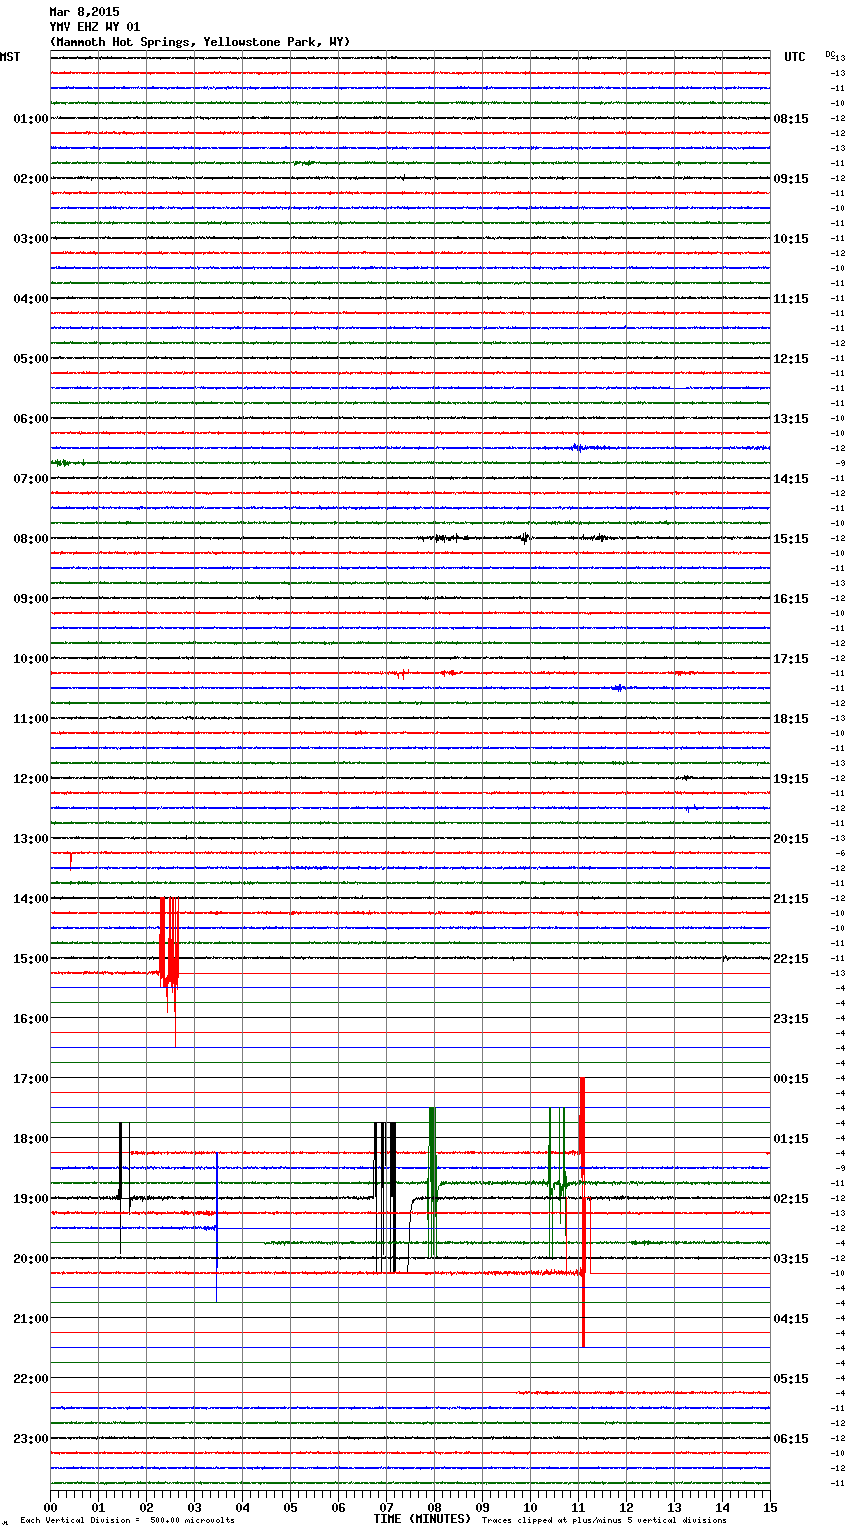The image size is (850, 1534).
Task: Click the "01:15" UTC time label
Action: (x=790, y=1138)
